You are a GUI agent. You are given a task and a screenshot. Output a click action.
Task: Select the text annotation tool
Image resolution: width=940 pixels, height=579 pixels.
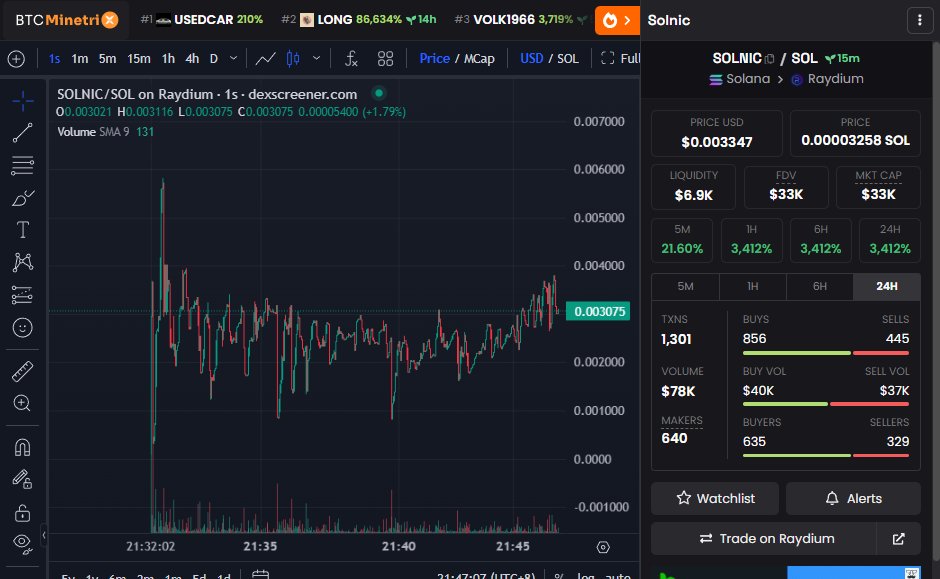tap(23, 230)
